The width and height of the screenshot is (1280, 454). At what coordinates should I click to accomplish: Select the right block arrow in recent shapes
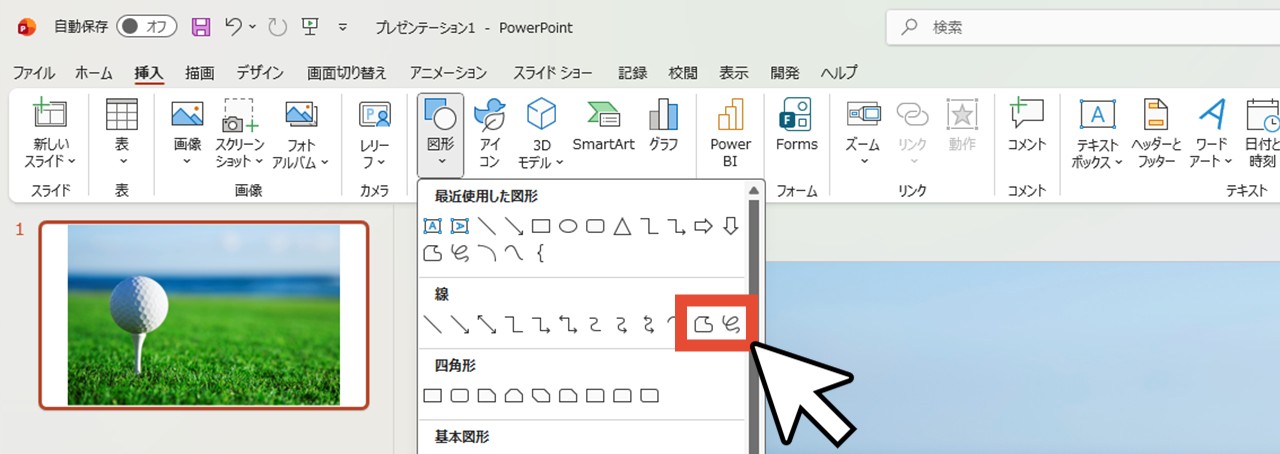703,226
